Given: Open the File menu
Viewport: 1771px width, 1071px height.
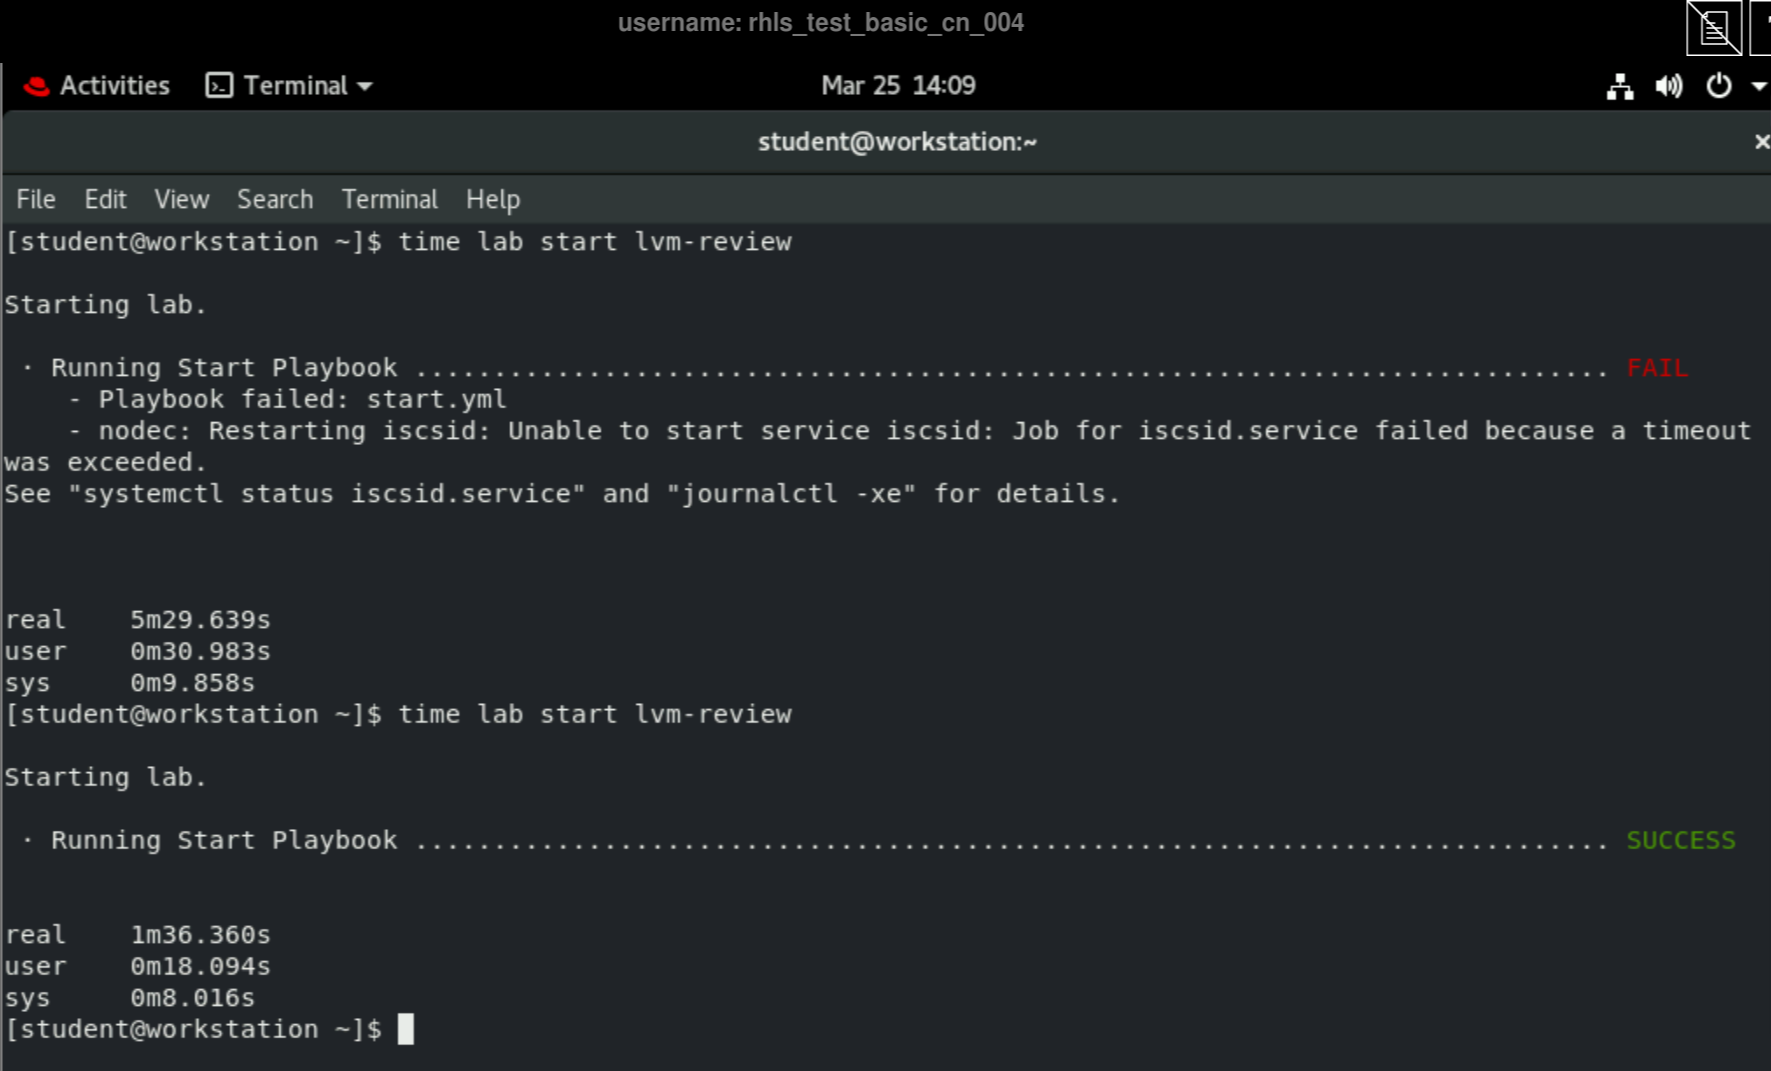Looking at the screenshot, I should click(36, 200).
